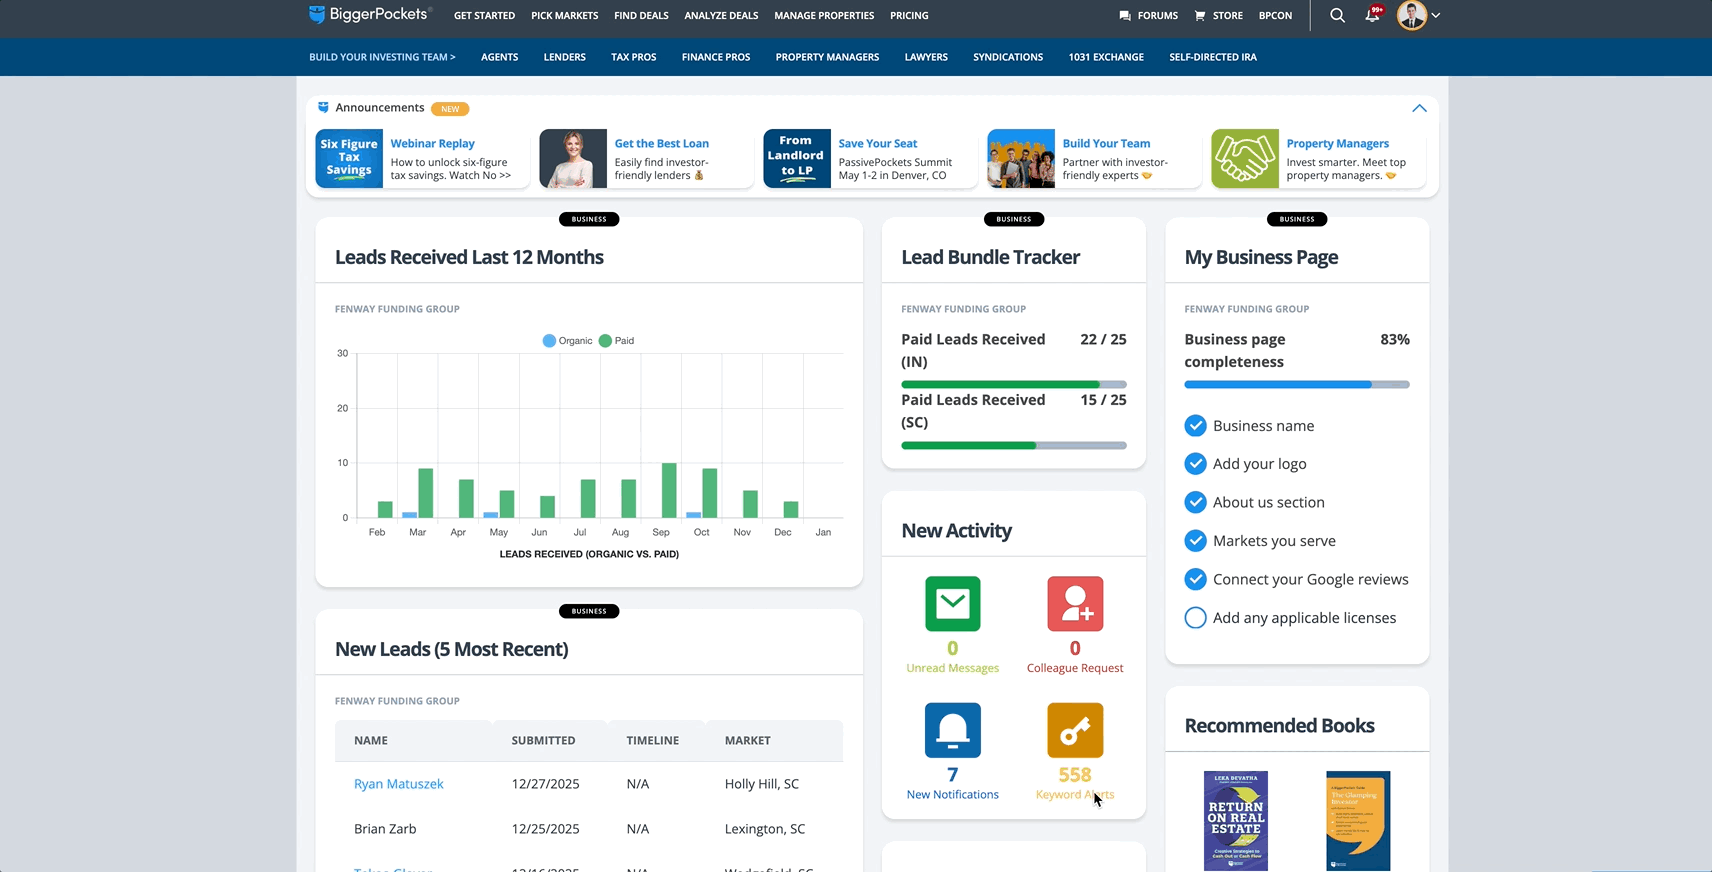Open the Store cart icon
Viewport: 1712px width, 872px height.
click(1200, 16)
